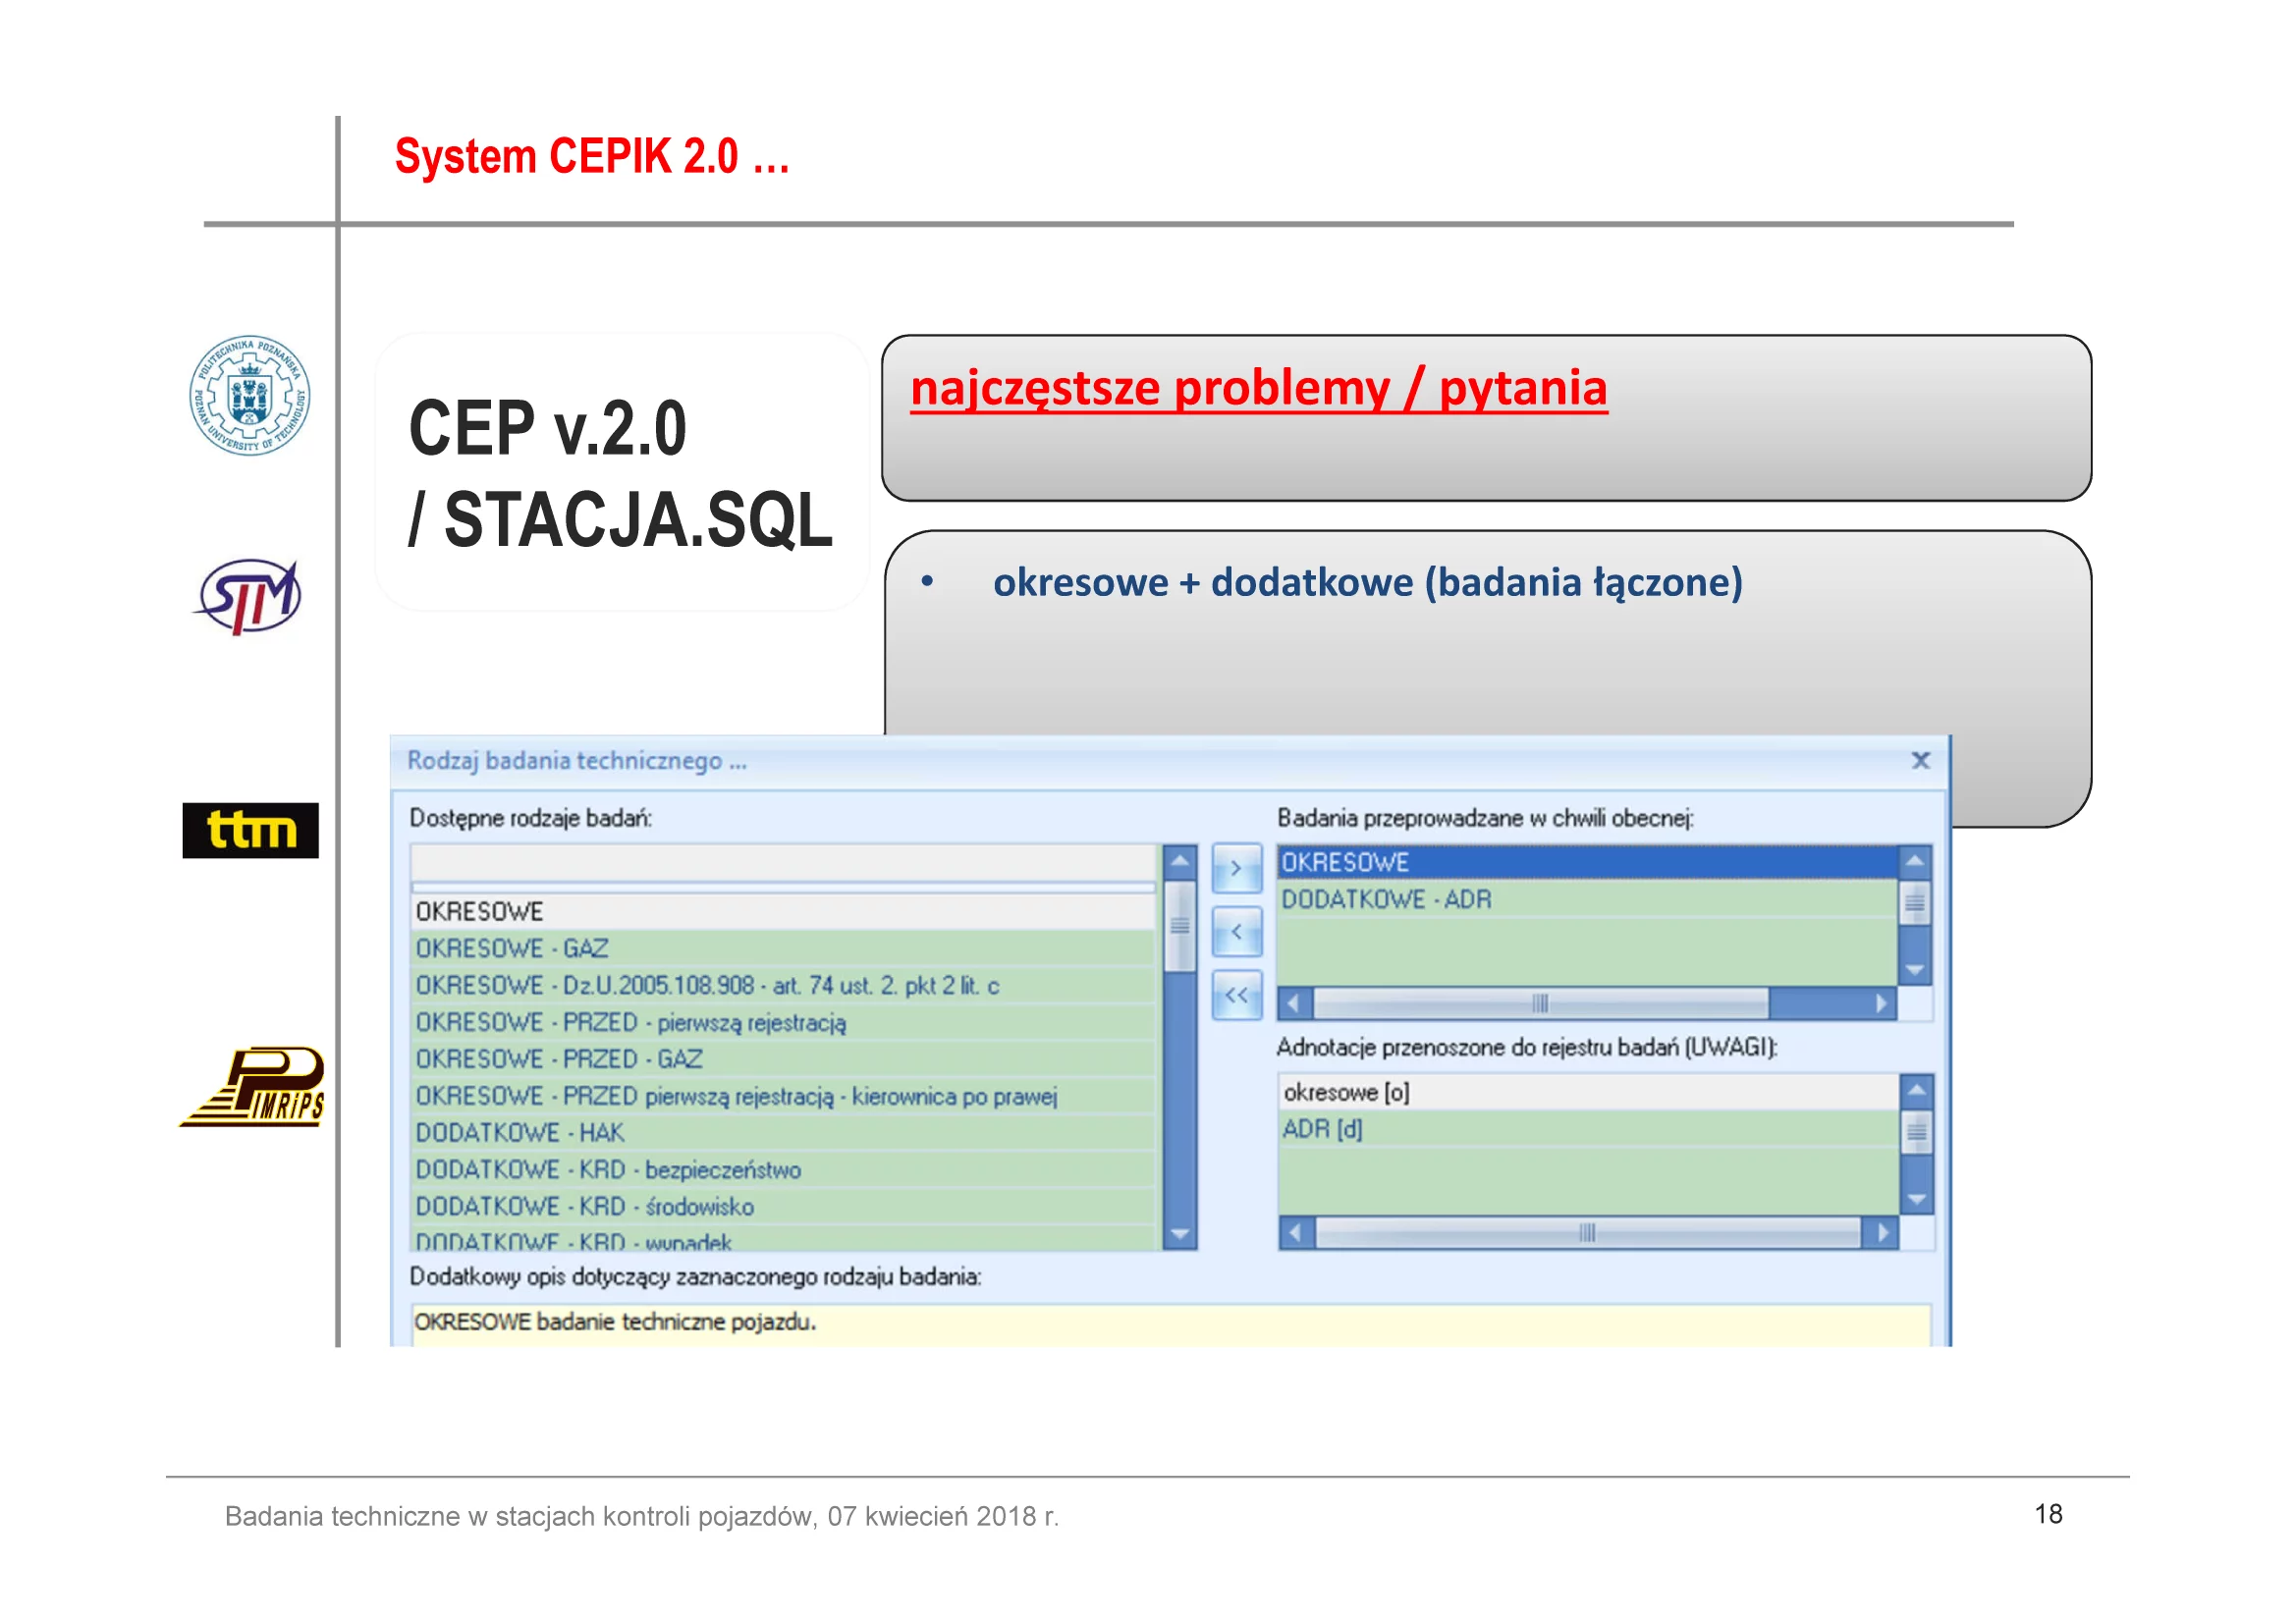The width and height of the screenshot is (2296, 1623).
Task: Select OKRESOWE - PRZED - pierwszą rejestracją row
Action: point(784,1023)
